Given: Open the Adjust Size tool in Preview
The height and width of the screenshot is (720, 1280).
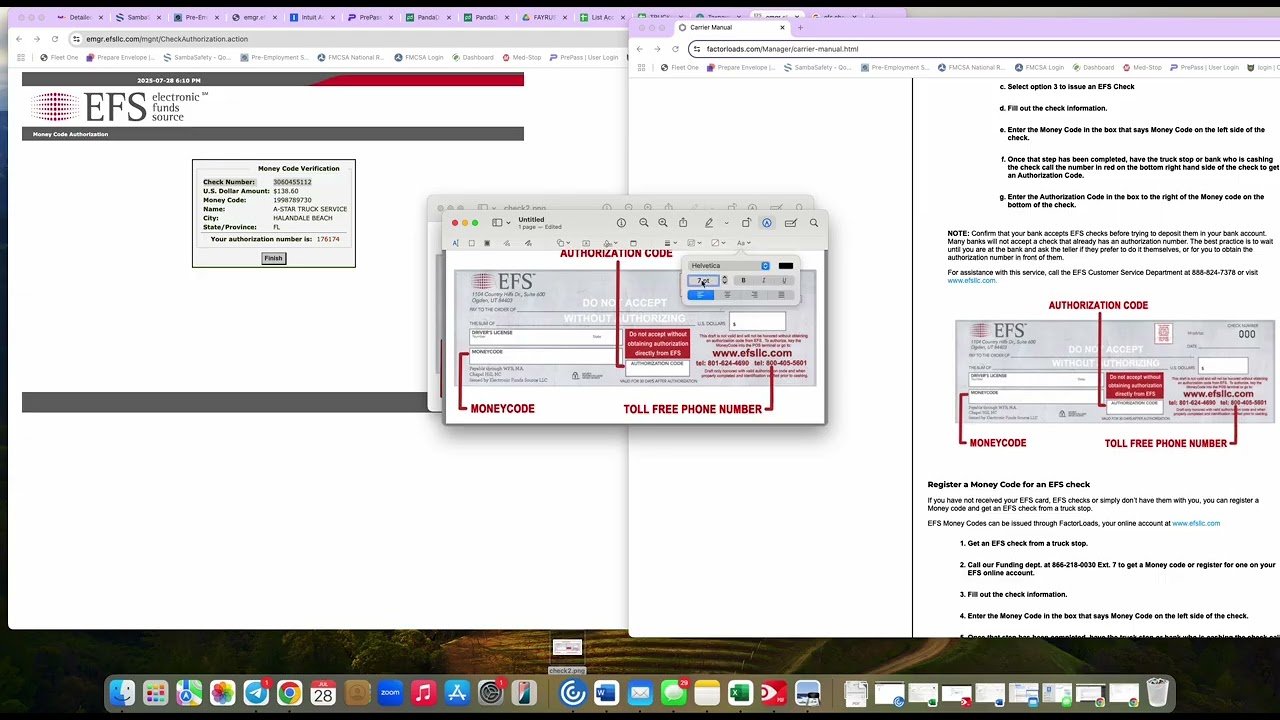Looking at the screenshot, I should (x=633, y=243).
